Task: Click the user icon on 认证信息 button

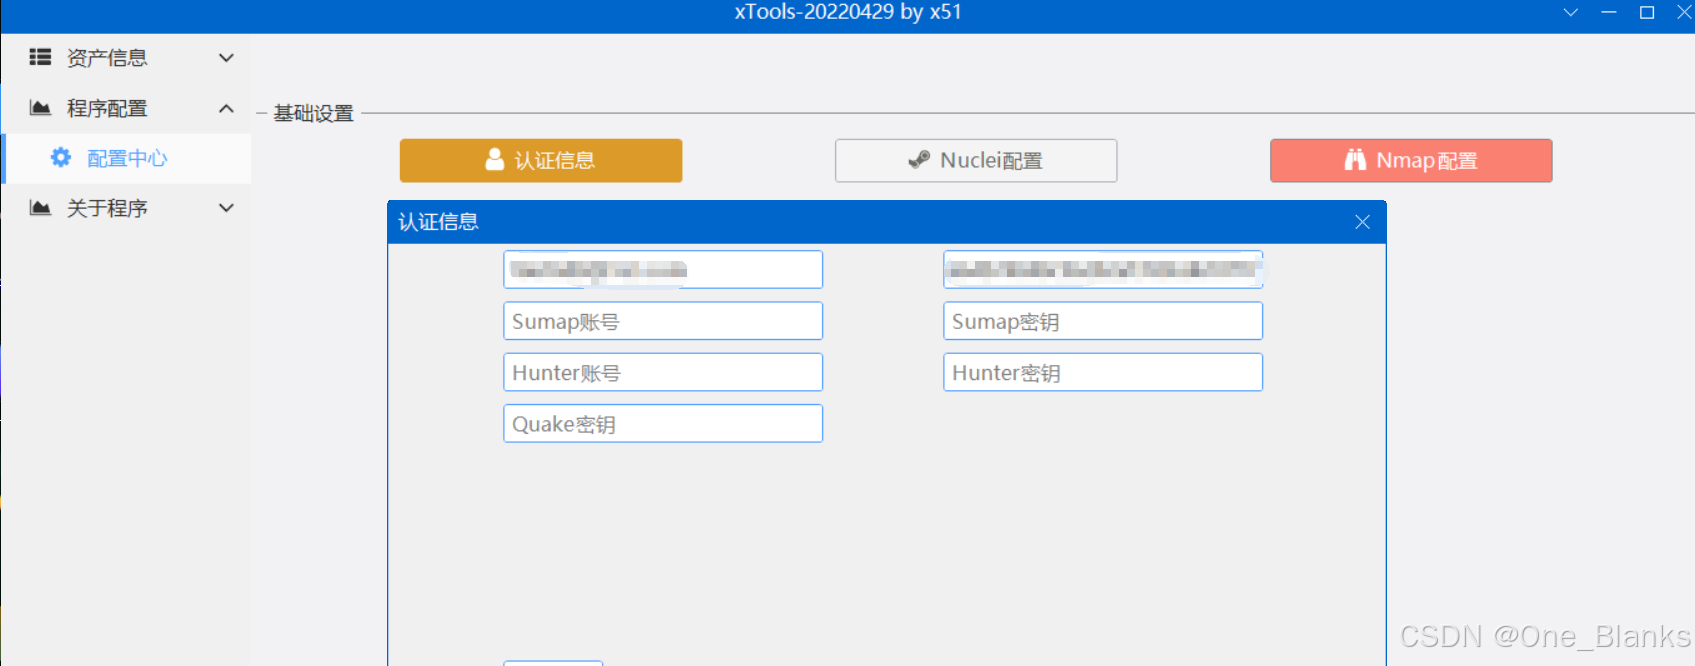Action: pos(494,159)
